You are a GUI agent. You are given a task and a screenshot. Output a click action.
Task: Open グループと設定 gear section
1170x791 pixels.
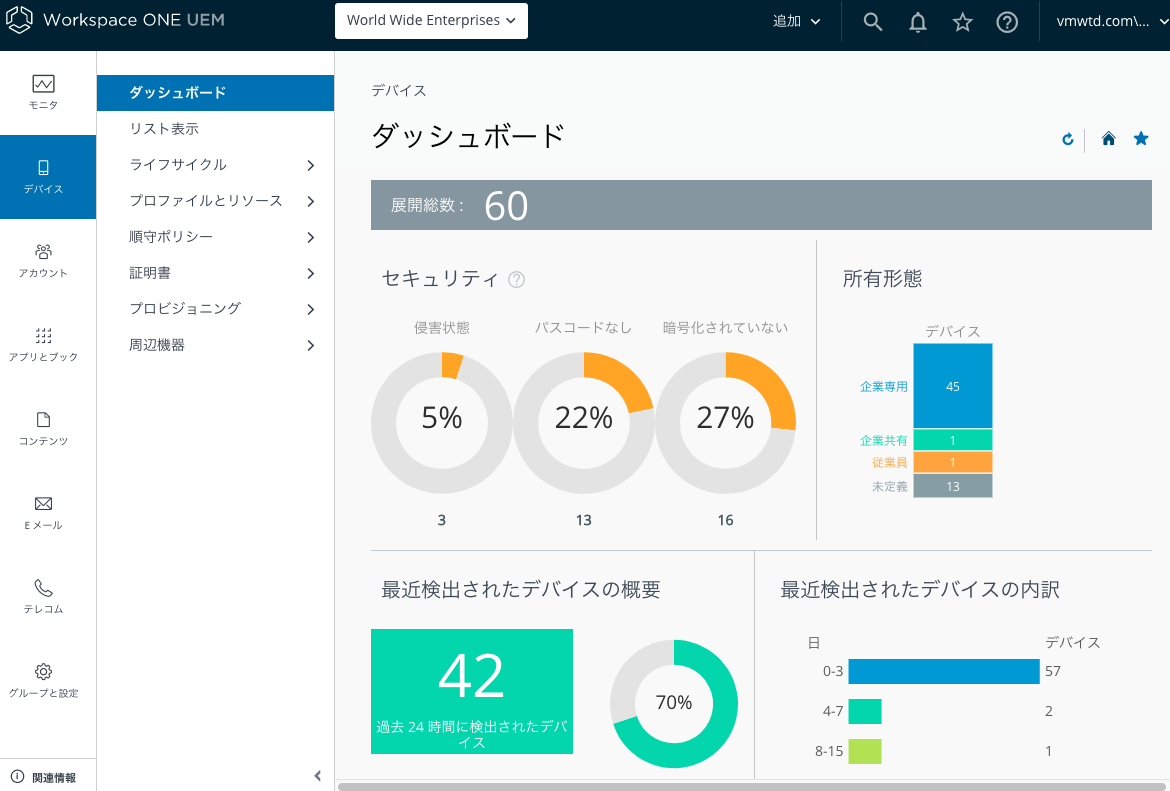pos(43,680)
